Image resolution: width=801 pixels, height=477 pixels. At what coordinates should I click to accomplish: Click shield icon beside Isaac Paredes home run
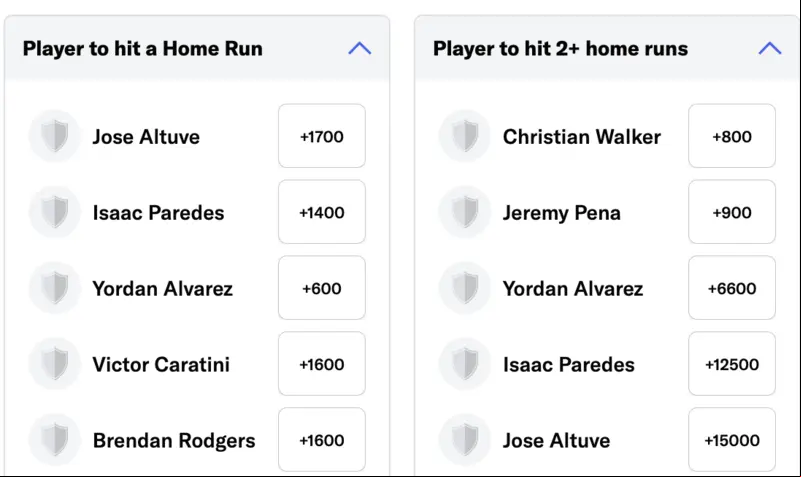coord(55,212)
